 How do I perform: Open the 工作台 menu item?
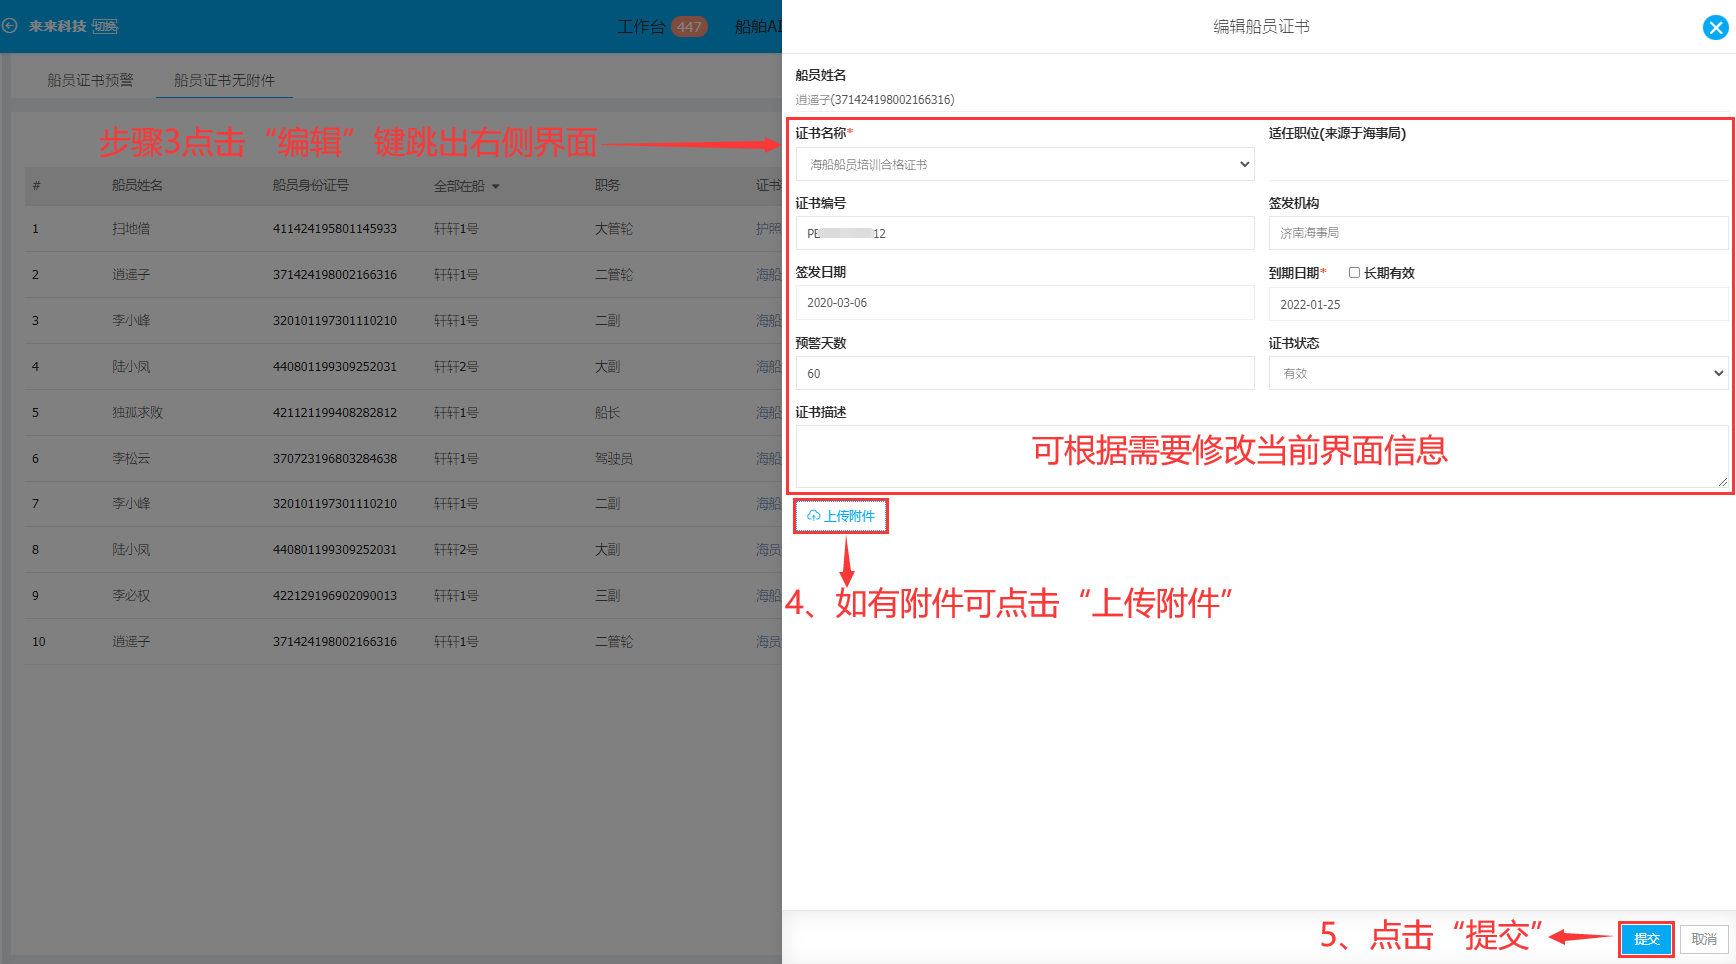(641, 27)
